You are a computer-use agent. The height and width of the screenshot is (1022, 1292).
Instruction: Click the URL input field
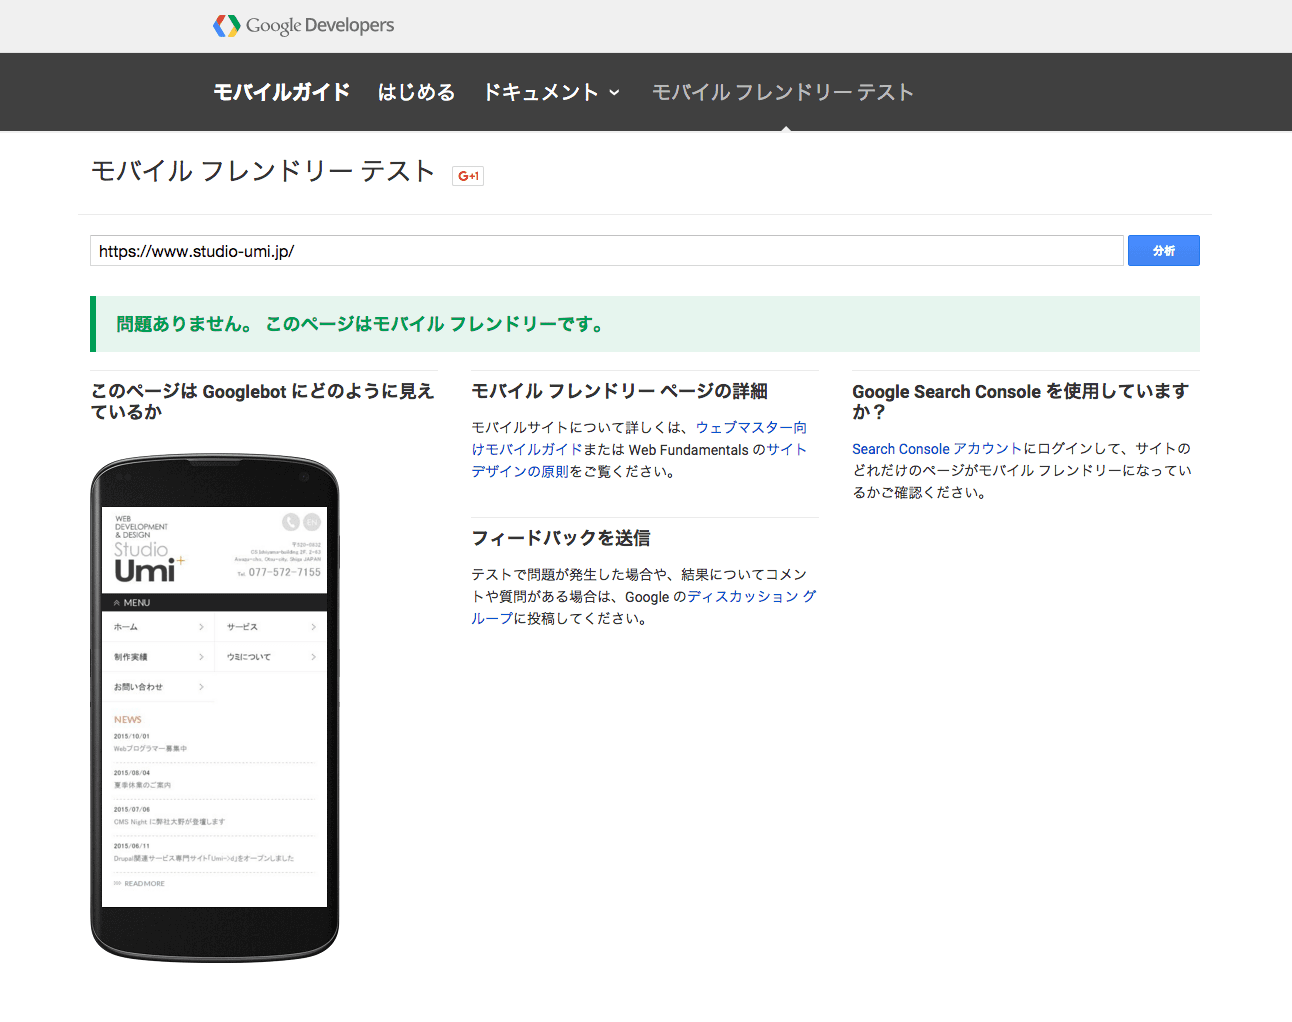[x=607, y=251]
